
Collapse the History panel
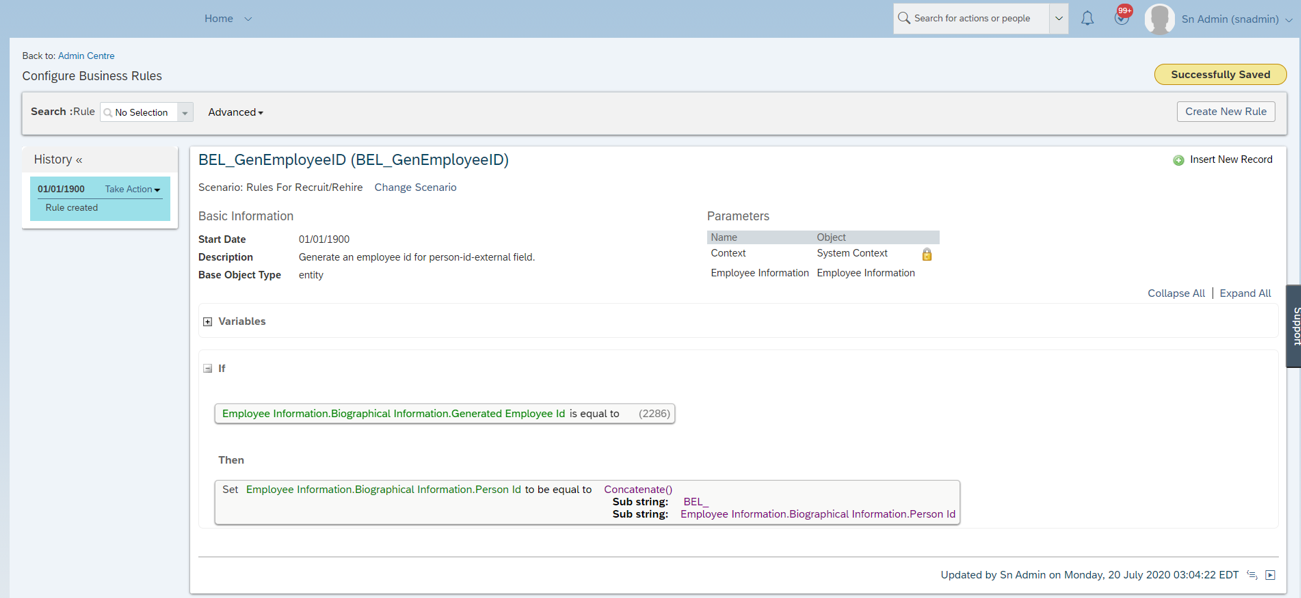point(79,160)
